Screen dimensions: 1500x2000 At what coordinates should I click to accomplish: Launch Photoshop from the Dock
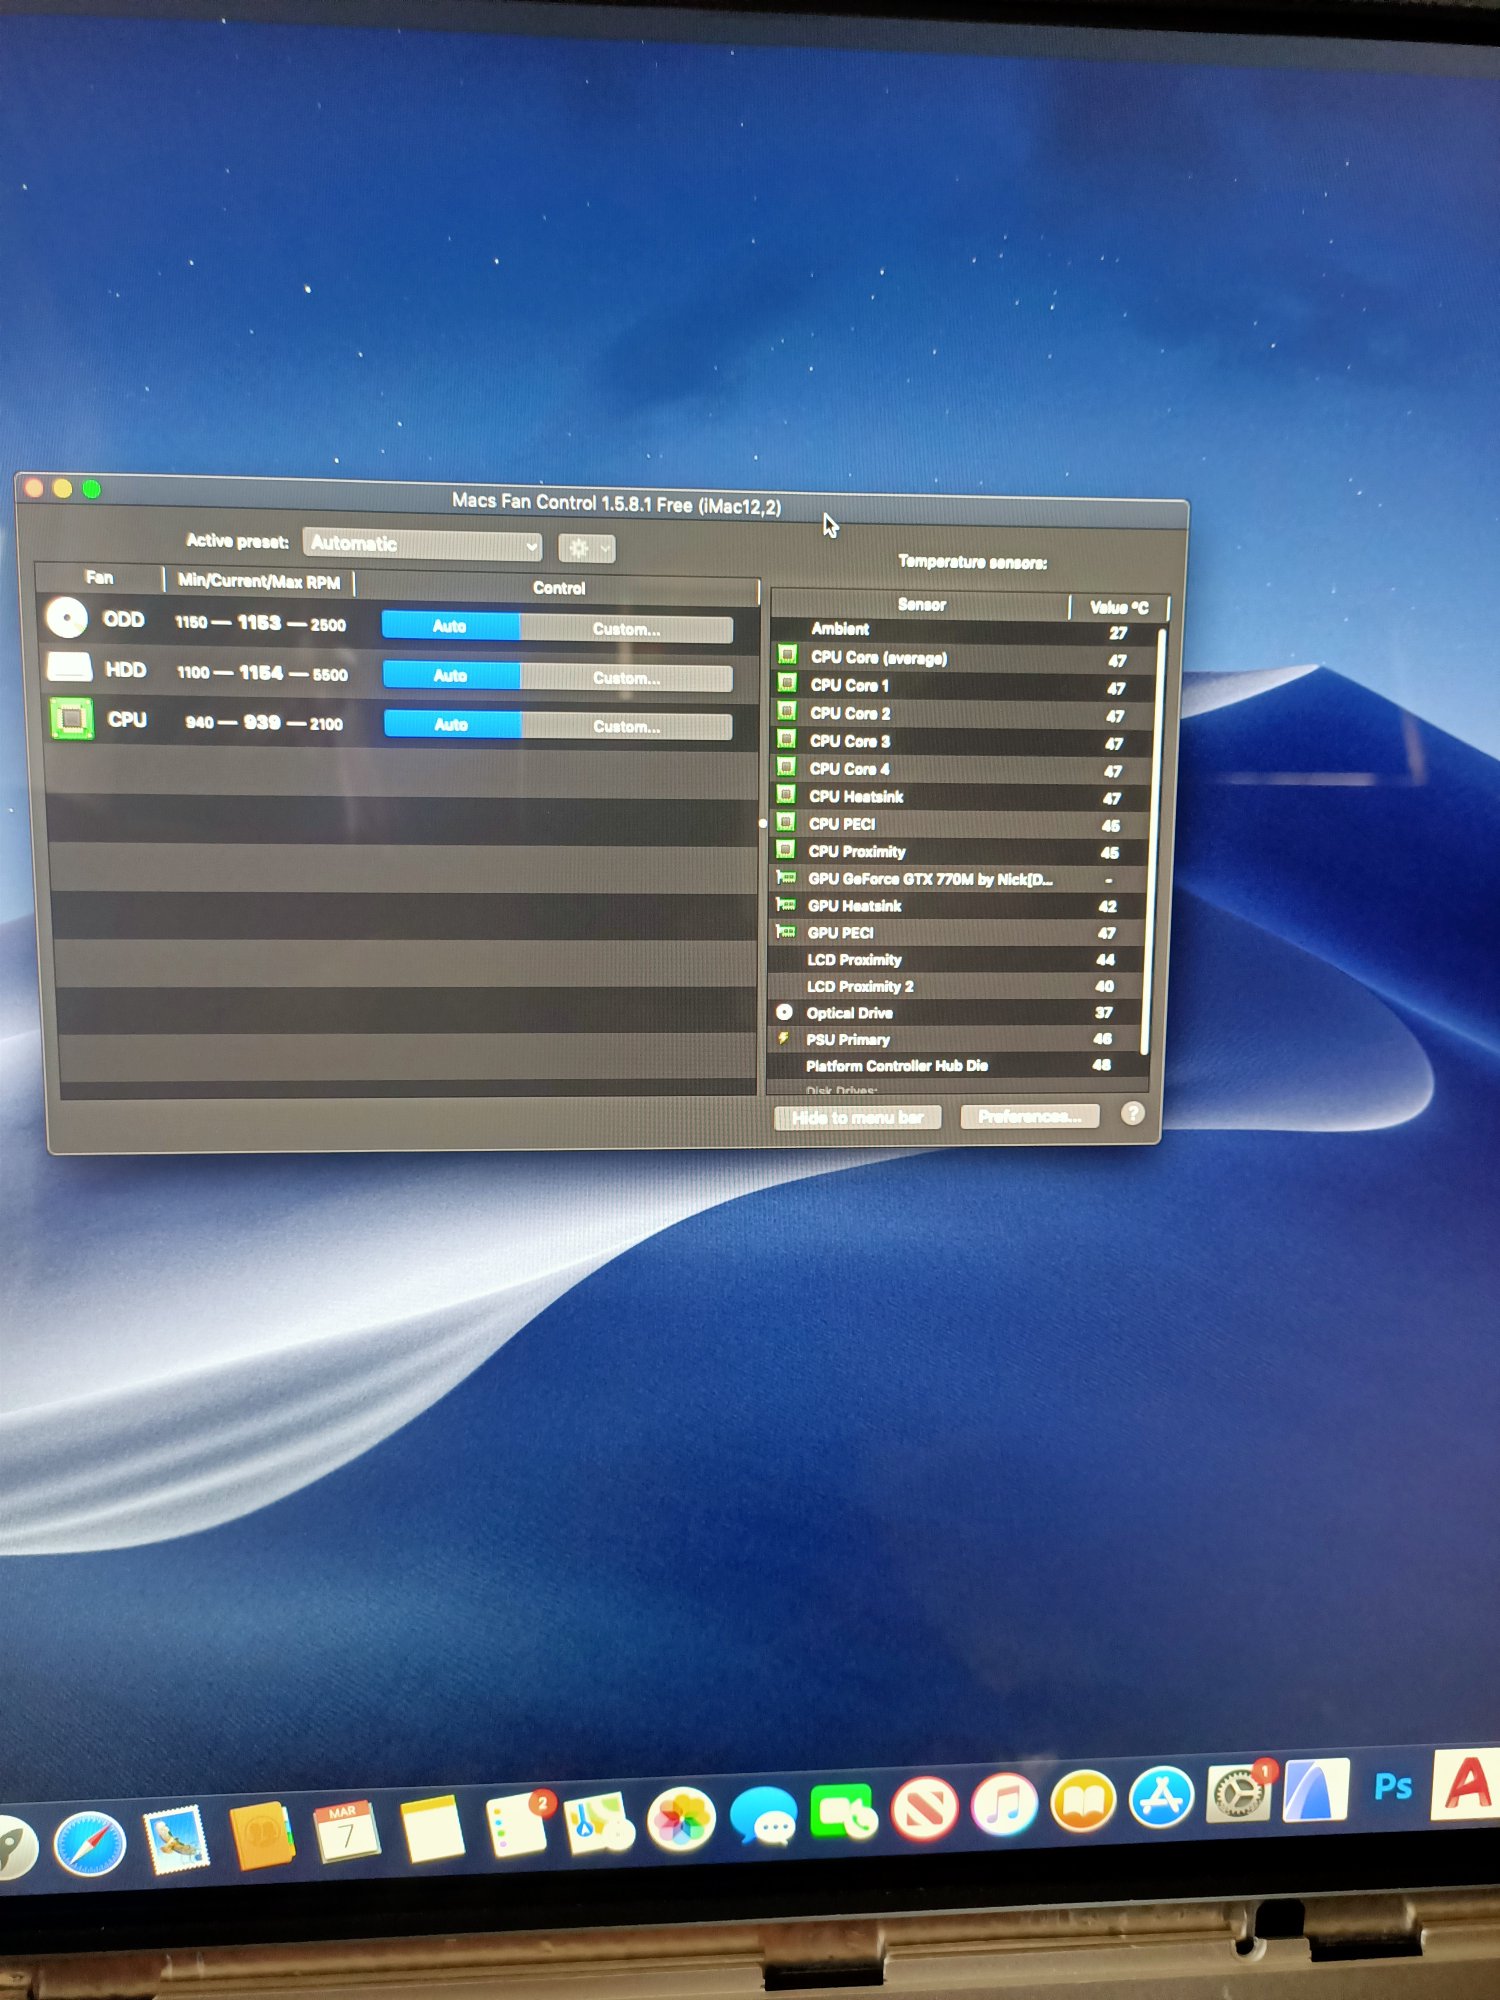click(x=1393, y=1786)
